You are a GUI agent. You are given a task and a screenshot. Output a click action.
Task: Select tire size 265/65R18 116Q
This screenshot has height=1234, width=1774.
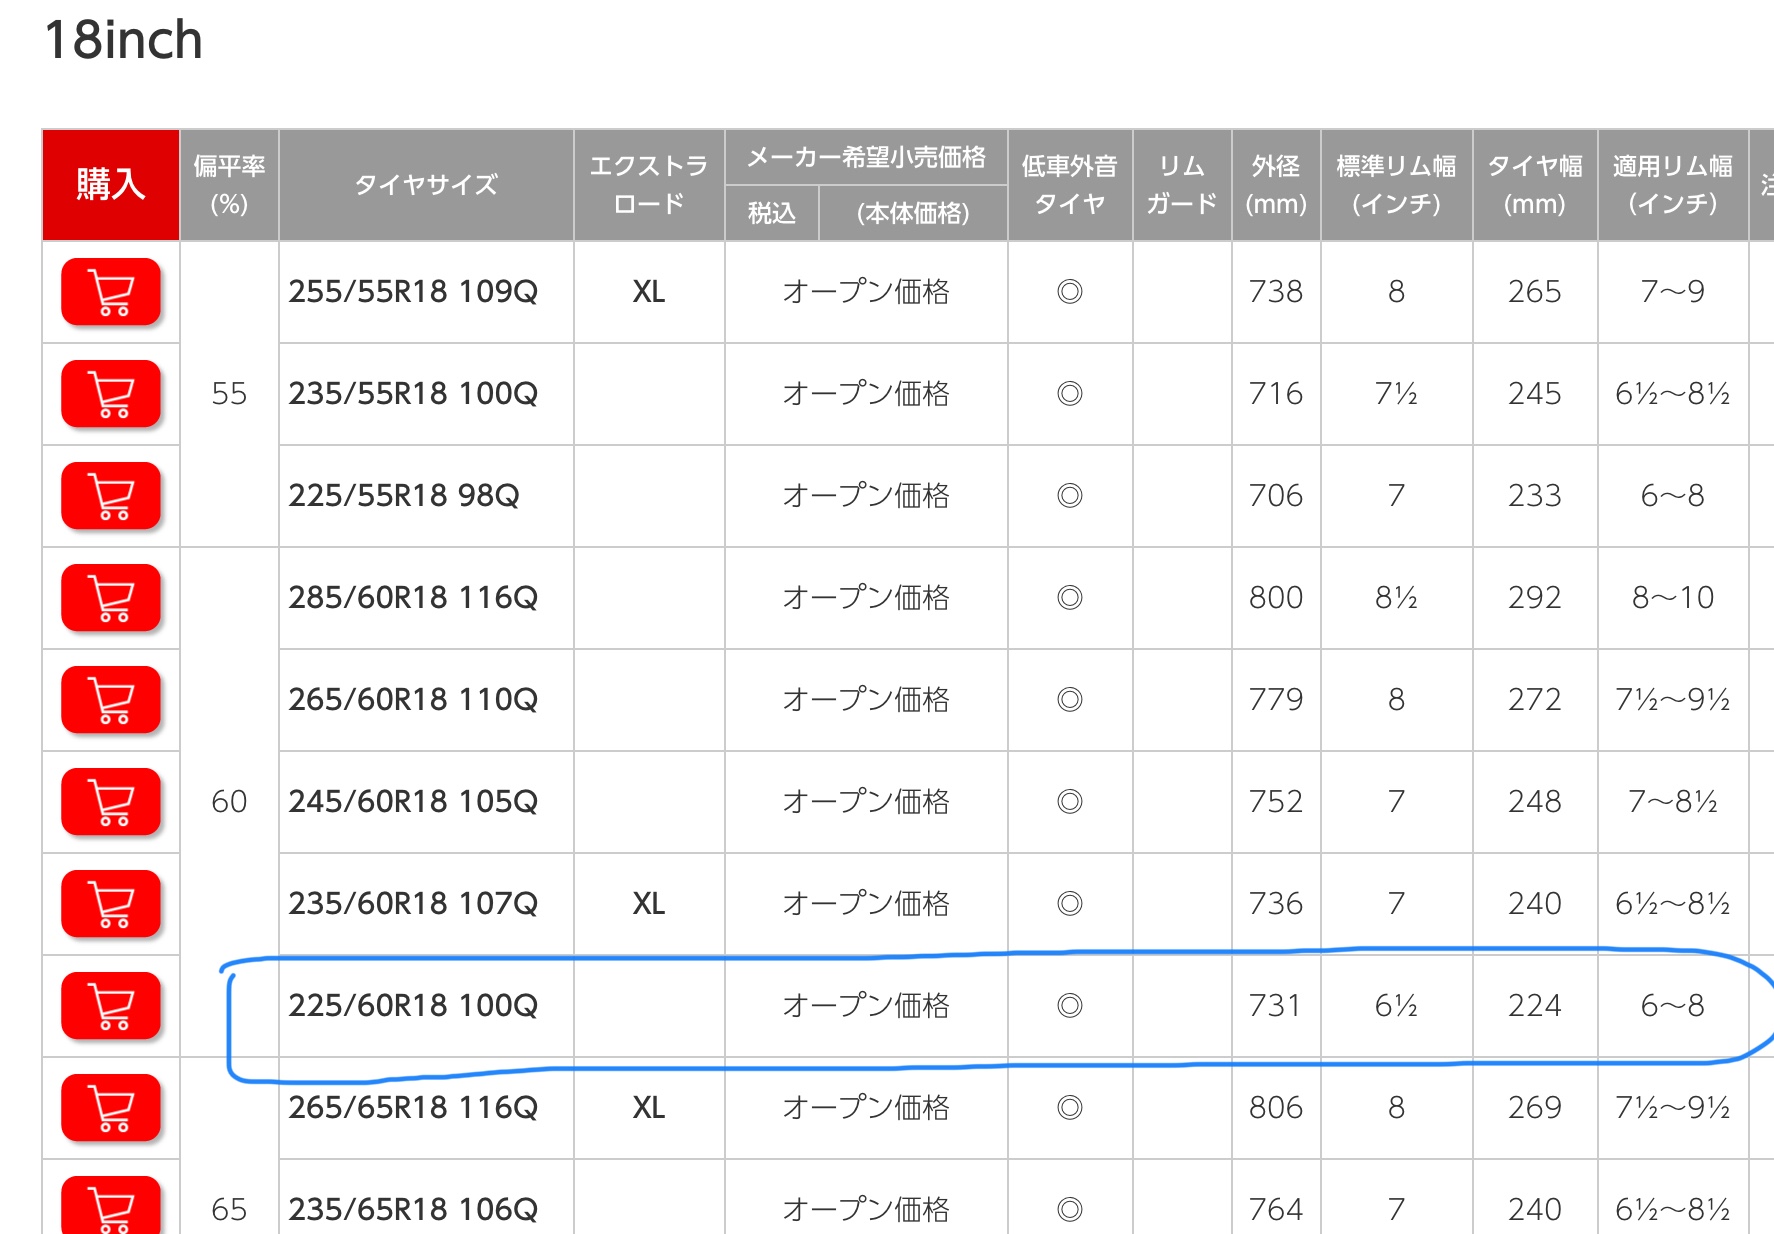(413, 1108)
